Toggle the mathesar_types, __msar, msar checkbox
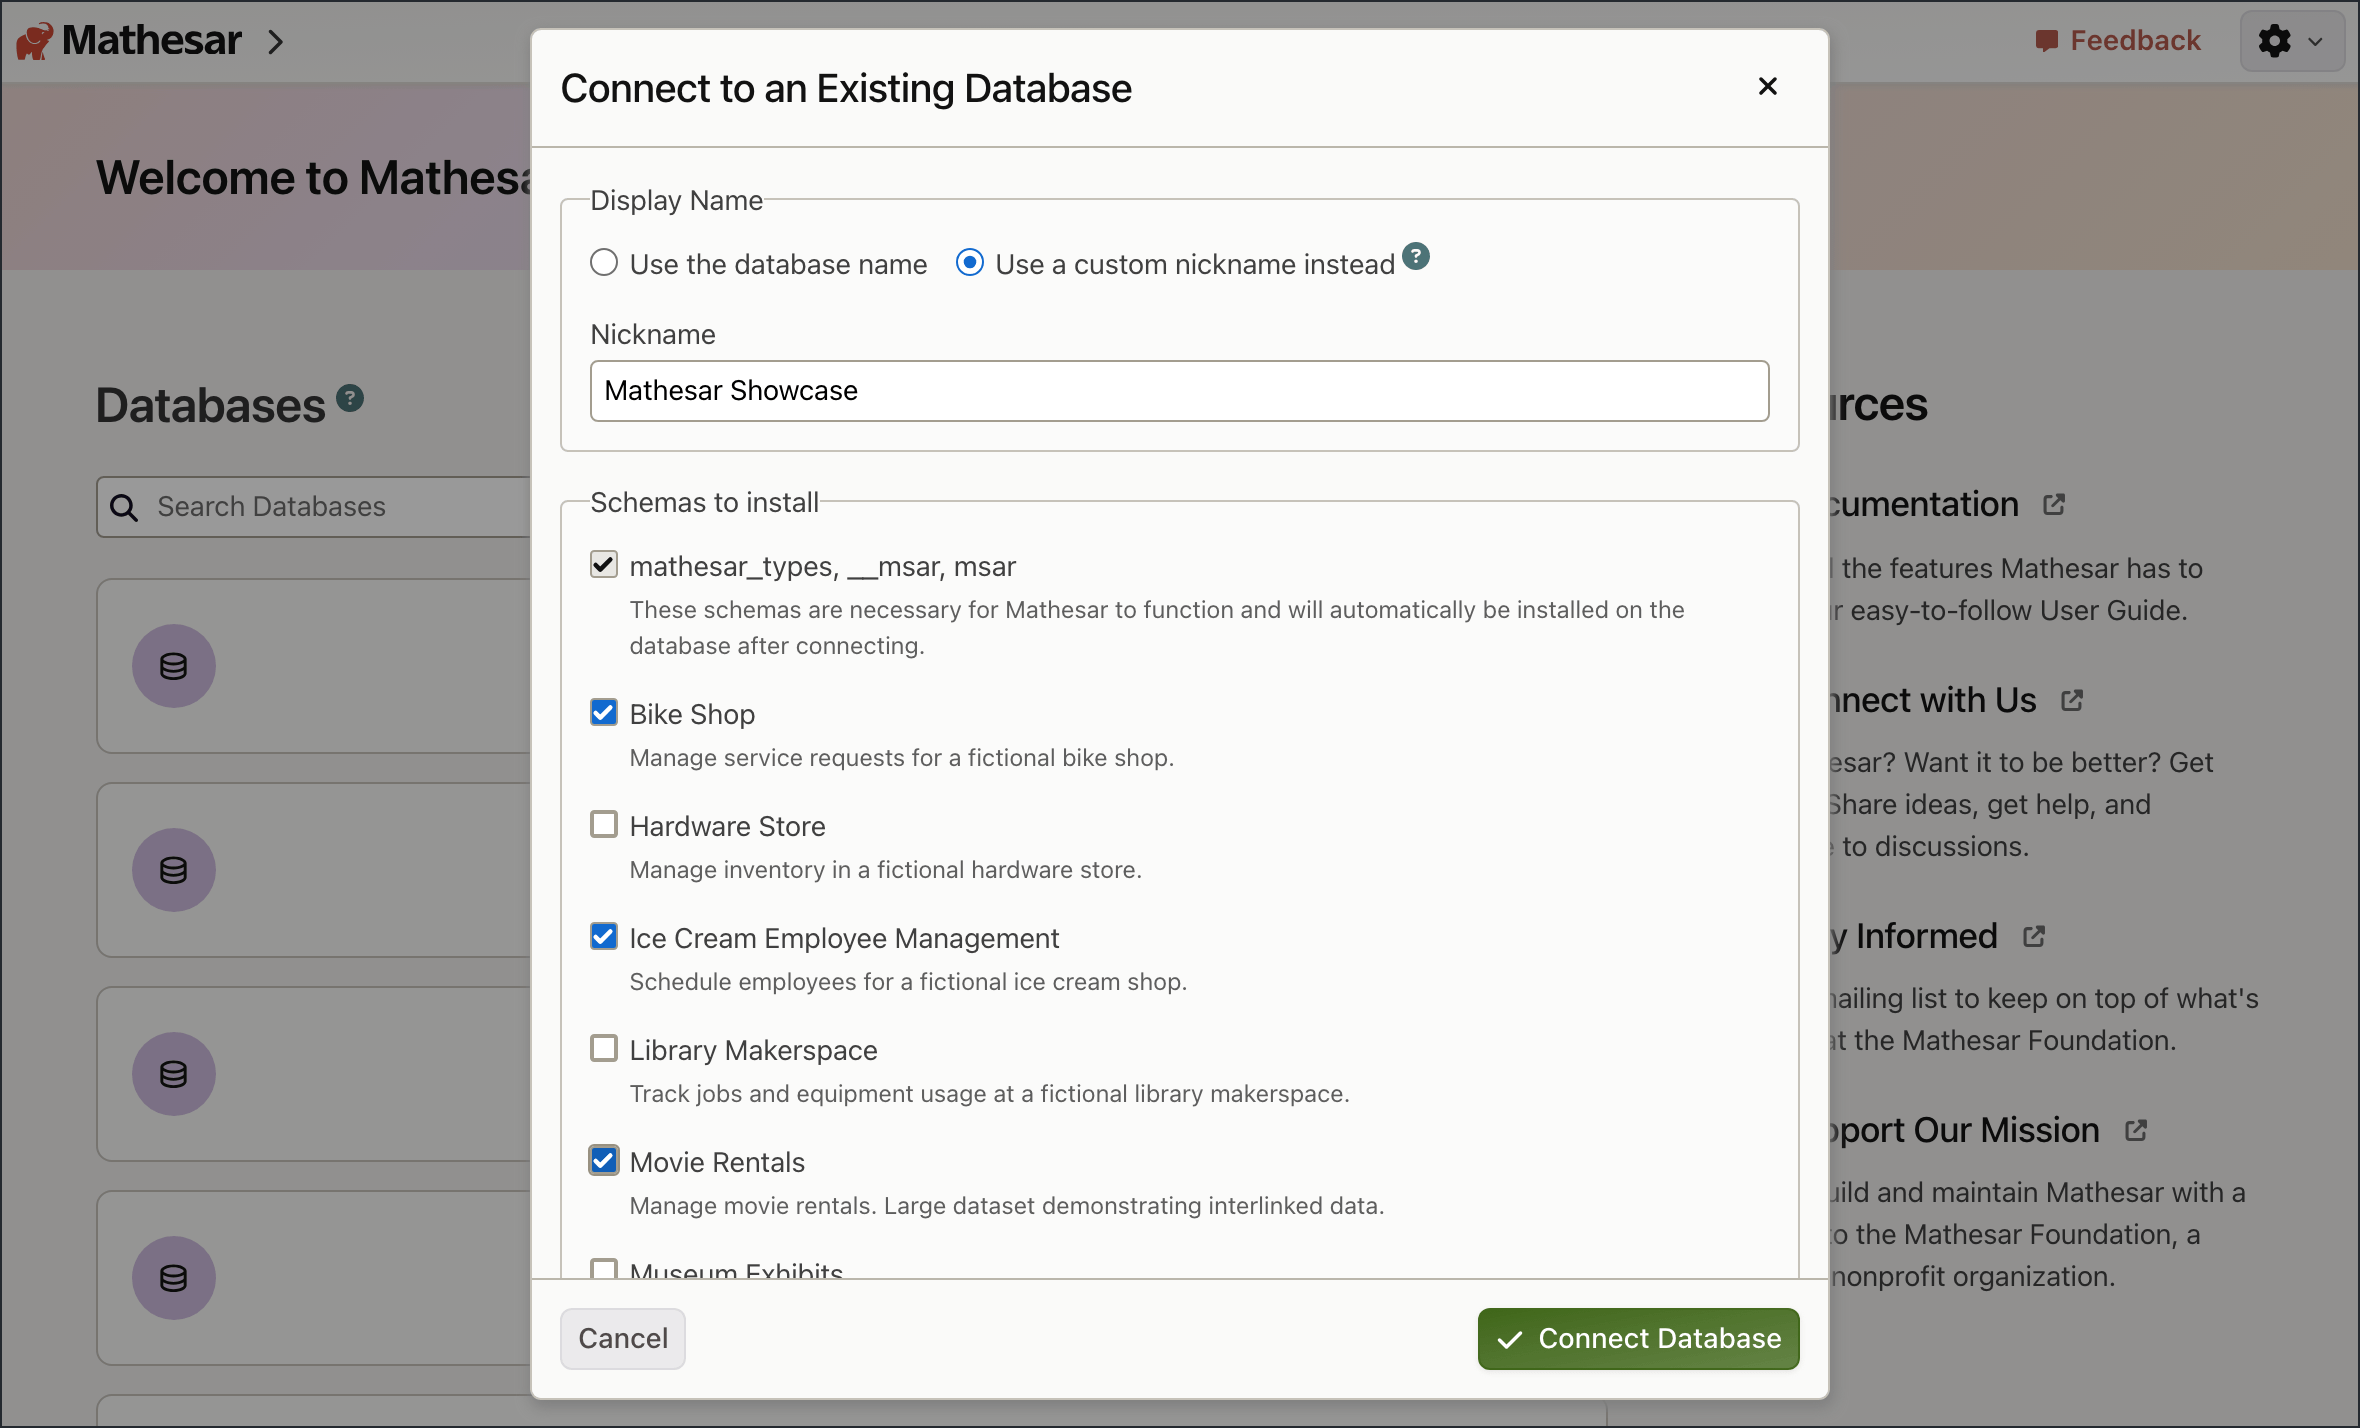Viewport: 2360px width, 1428px height. [x=604, y=565]
